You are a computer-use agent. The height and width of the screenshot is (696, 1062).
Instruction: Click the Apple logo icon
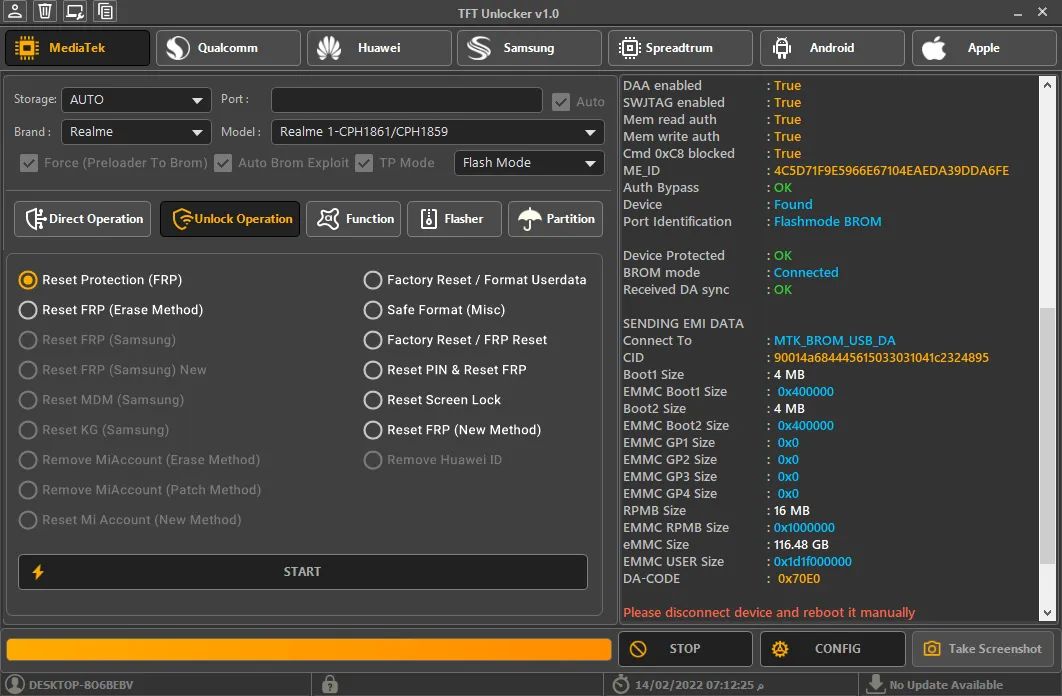(x=933, y=48)
